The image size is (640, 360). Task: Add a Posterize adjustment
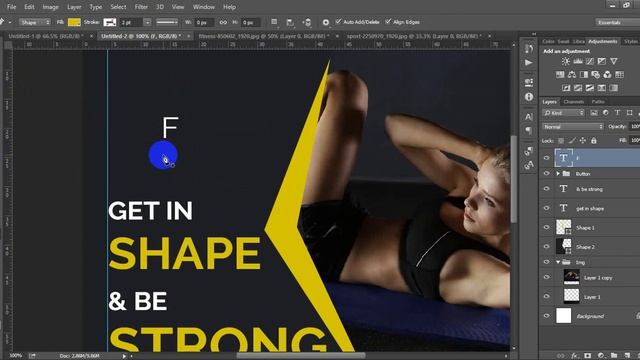578,88
